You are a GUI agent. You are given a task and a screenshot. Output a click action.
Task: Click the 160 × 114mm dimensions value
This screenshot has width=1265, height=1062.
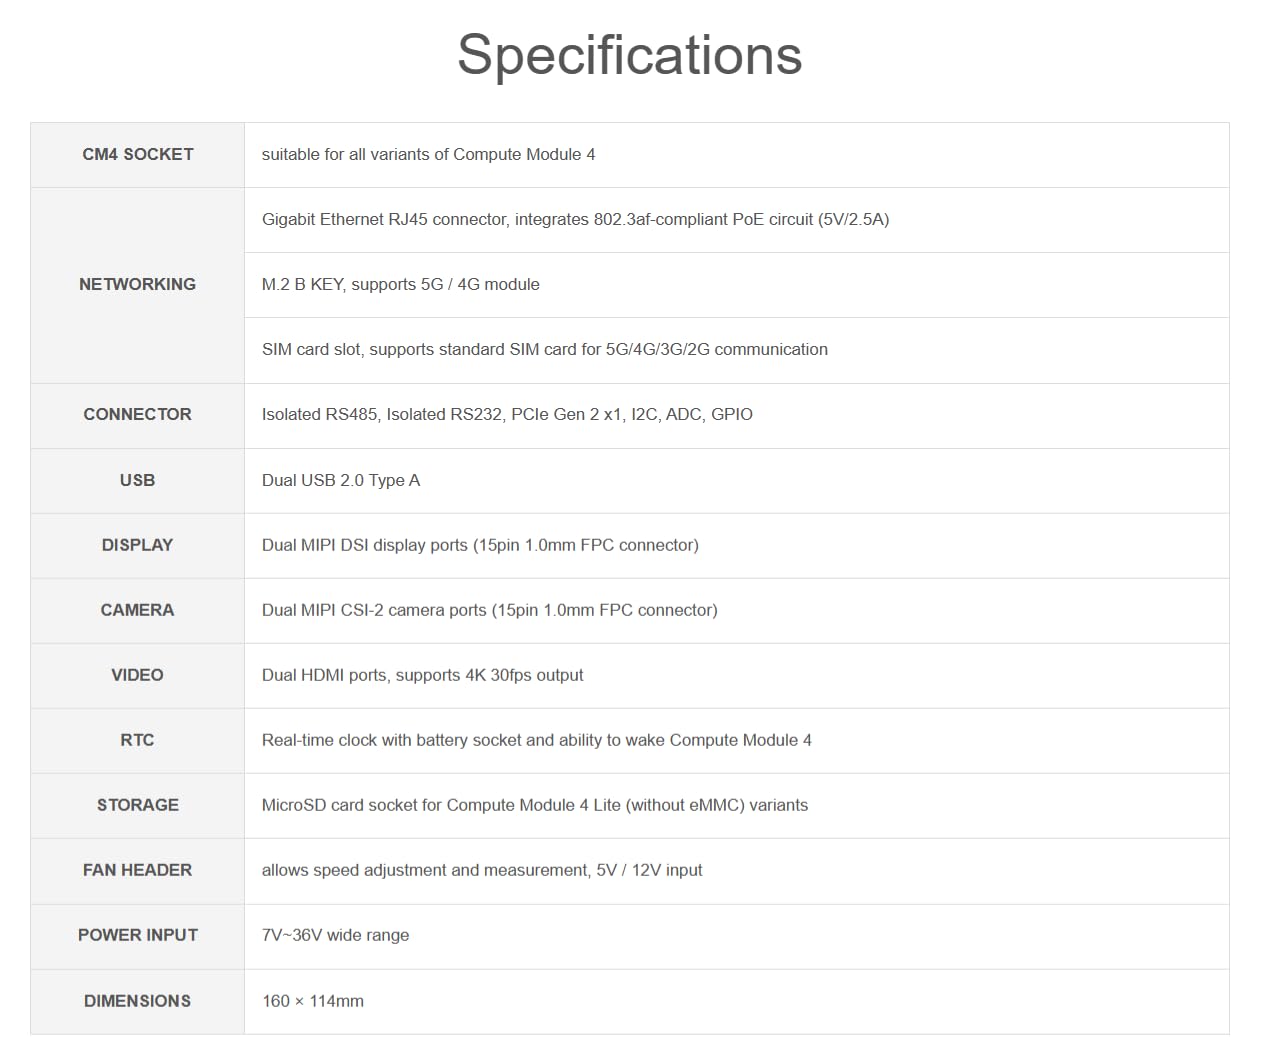click(313, 1001)
